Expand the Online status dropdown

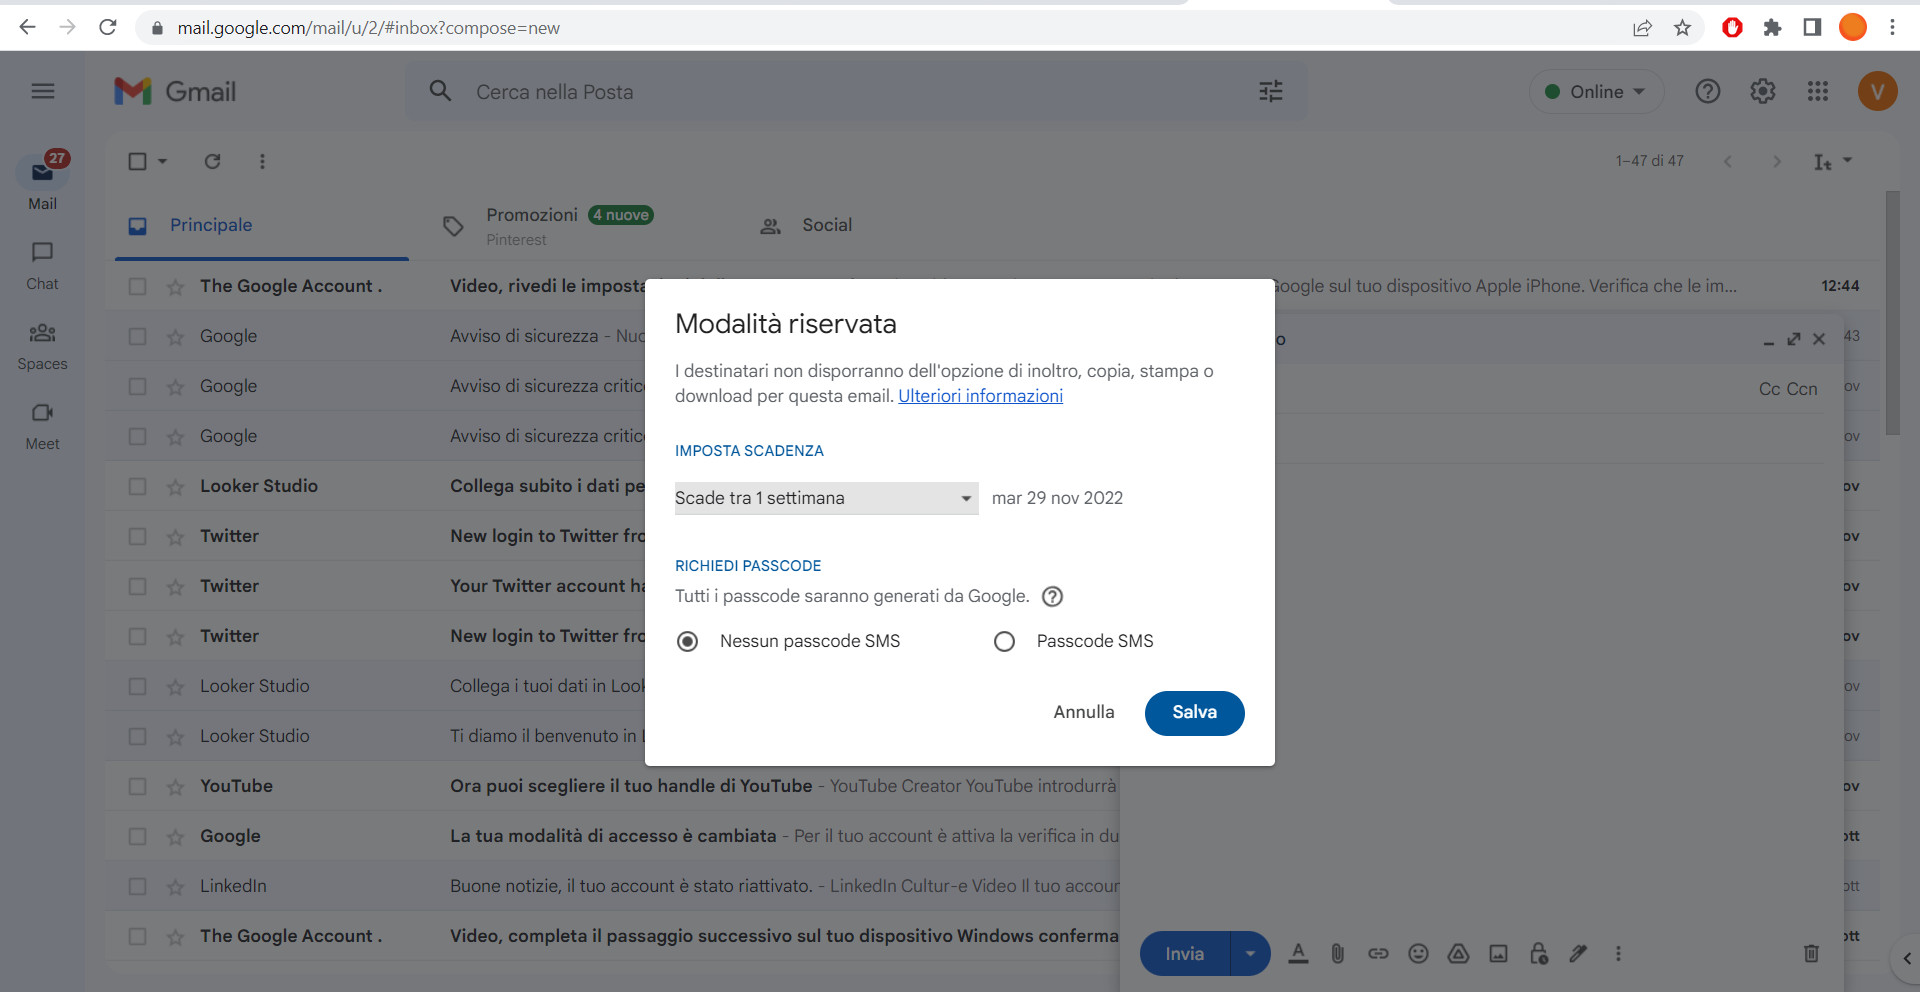(1596, 91)
